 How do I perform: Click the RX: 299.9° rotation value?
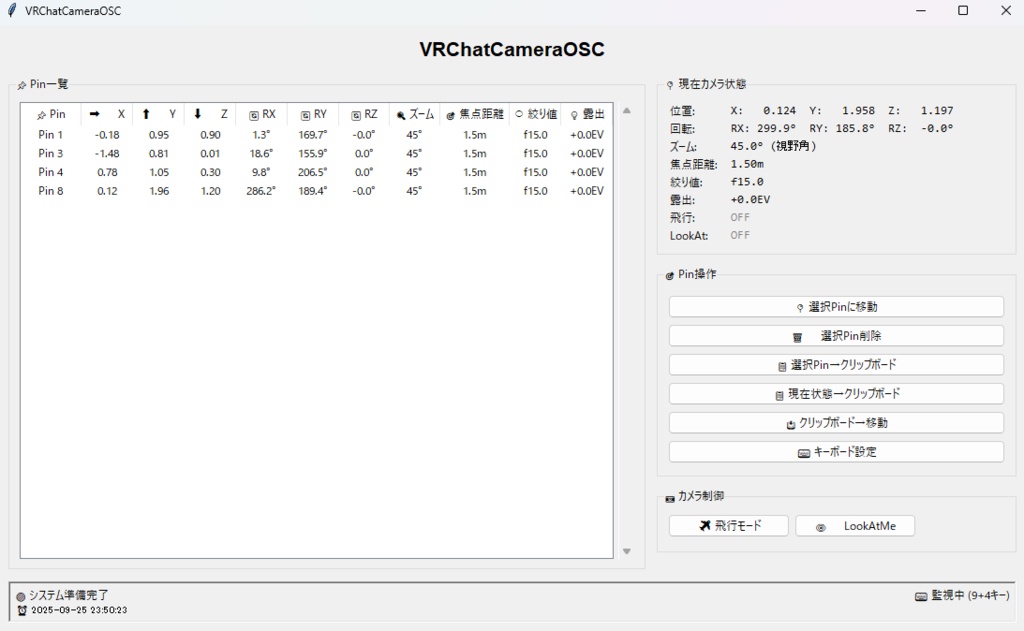[763, 129]
